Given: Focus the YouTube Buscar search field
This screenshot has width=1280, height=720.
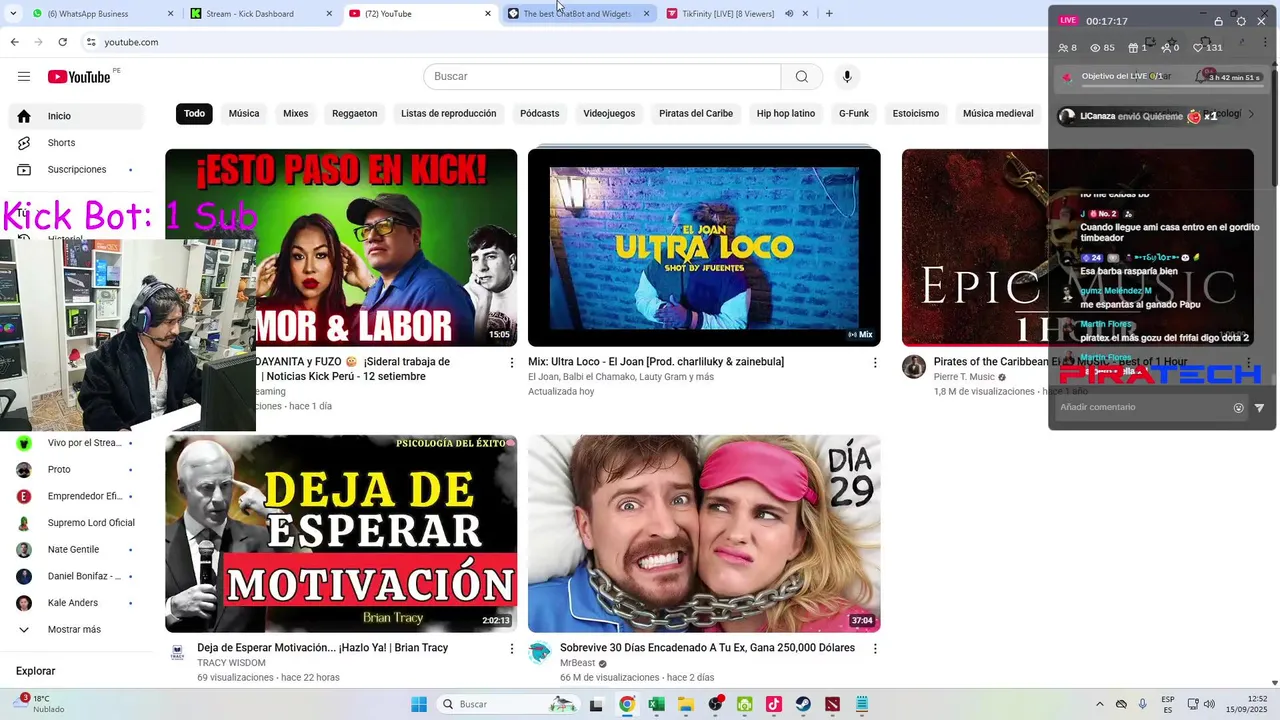Looking at the screenshot, I should coord(602,77).
